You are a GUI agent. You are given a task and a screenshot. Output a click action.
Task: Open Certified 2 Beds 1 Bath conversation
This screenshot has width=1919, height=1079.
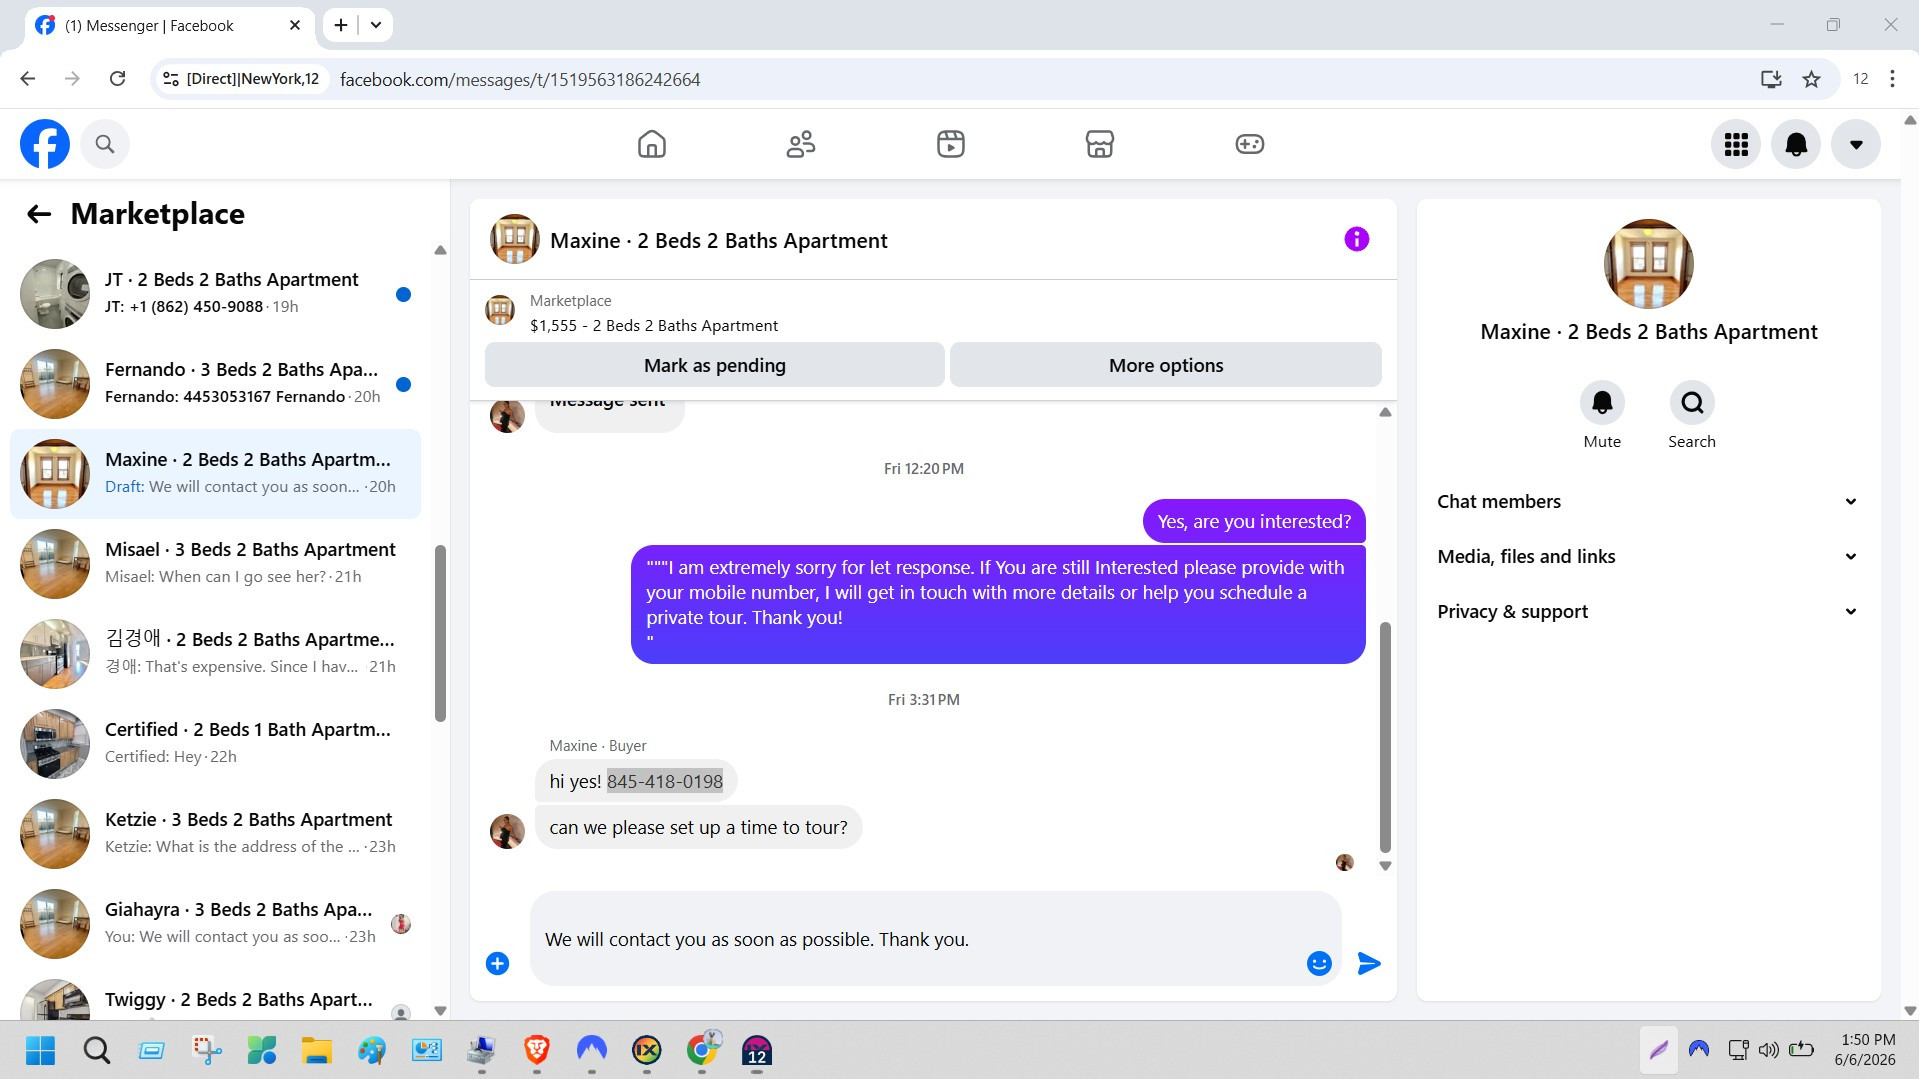pyautogui.click(x=215, y=743)
